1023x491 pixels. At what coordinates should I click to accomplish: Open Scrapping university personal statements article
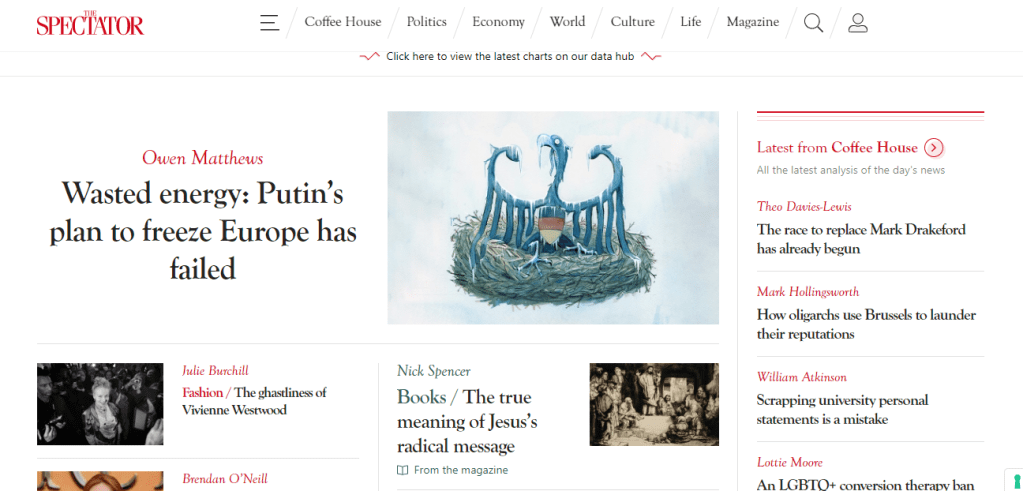(x=842, y=409)
